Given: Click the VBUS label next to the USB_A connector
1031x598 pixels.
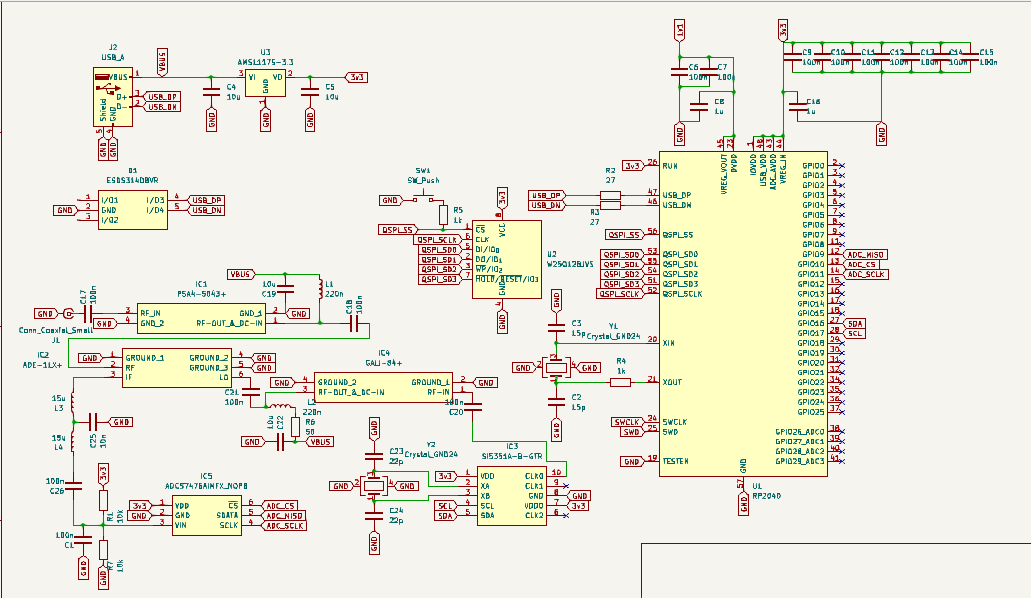Looking at the screenshot, I should (x=162, y=62).
